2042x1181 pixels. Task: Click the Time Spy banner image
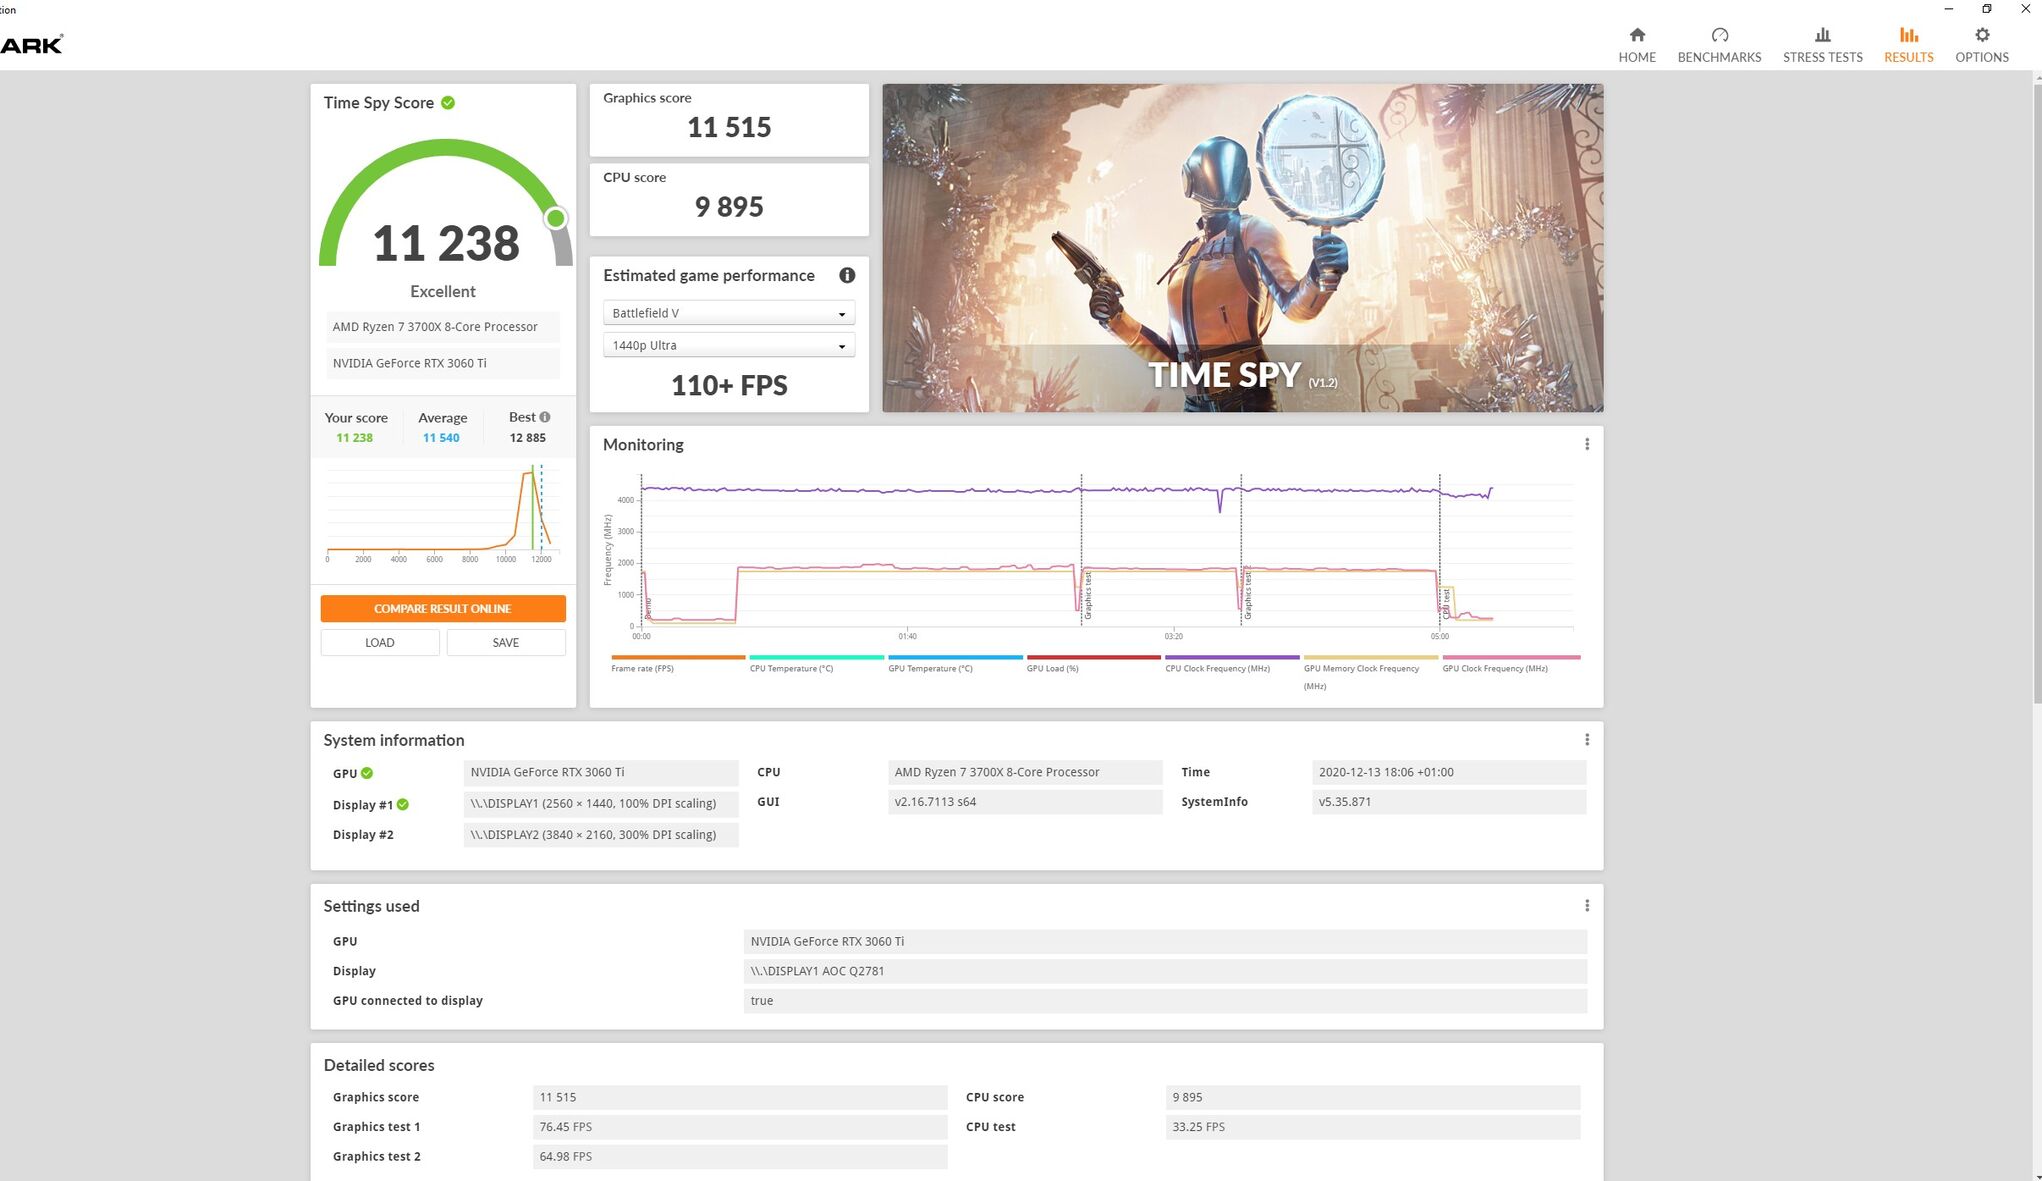point(1242,247)
